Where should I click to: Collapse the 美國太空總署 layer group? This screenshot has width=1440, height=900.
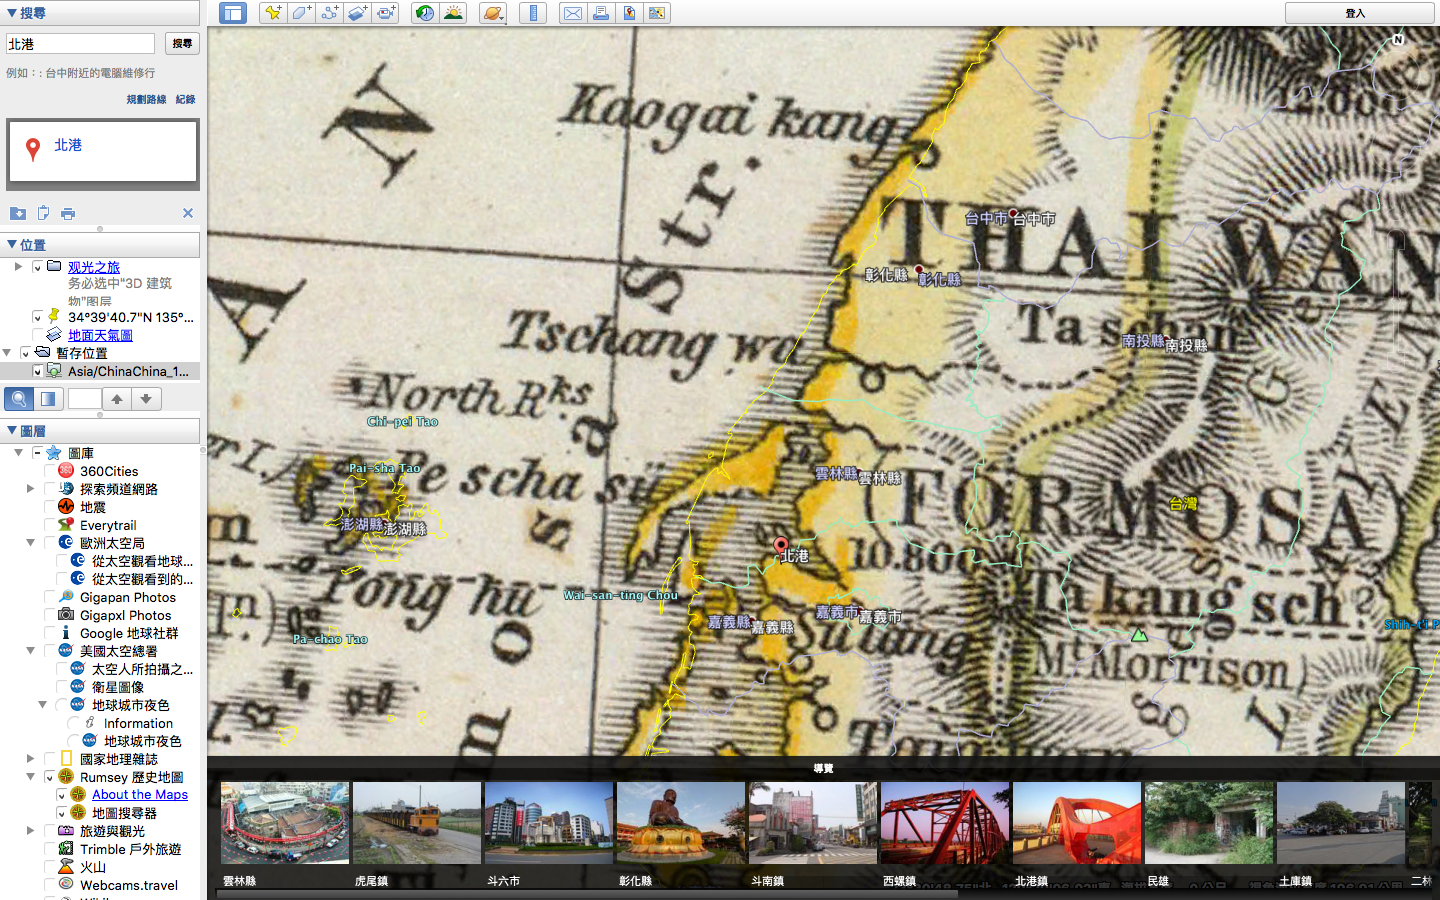30,651
